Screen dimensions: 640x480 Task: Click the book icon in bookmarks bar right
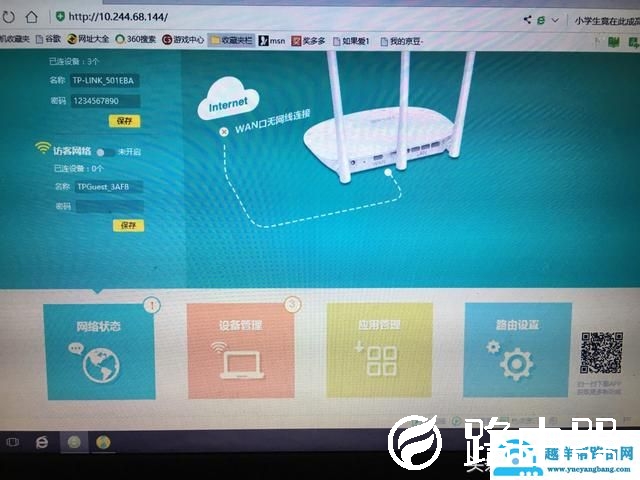tap(614, 42)
